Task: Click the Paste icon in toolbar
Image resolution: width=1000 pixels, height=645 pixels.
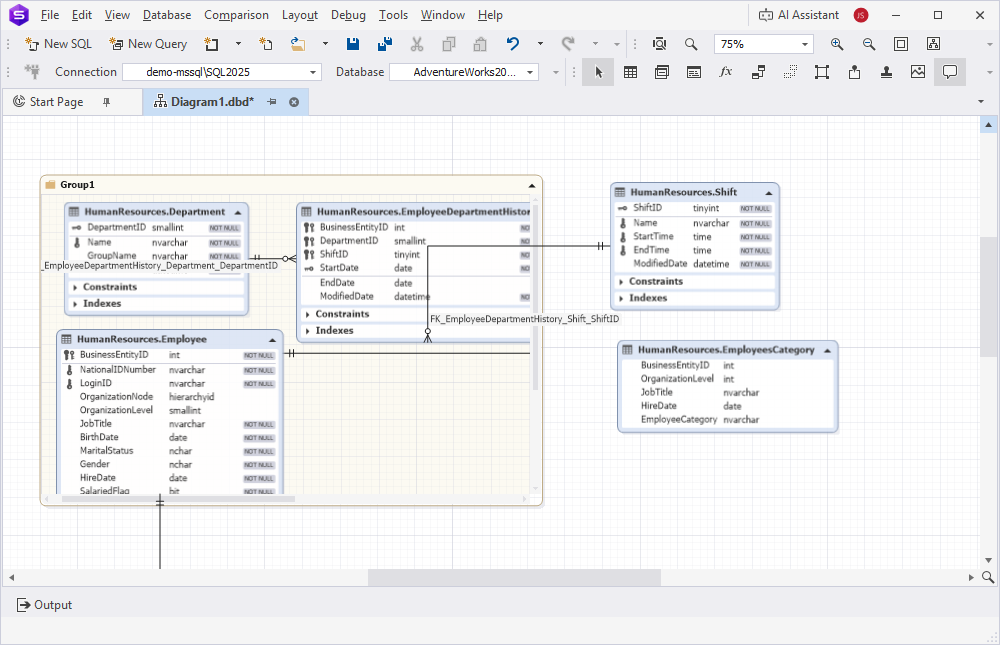Action: click(480, 44)
